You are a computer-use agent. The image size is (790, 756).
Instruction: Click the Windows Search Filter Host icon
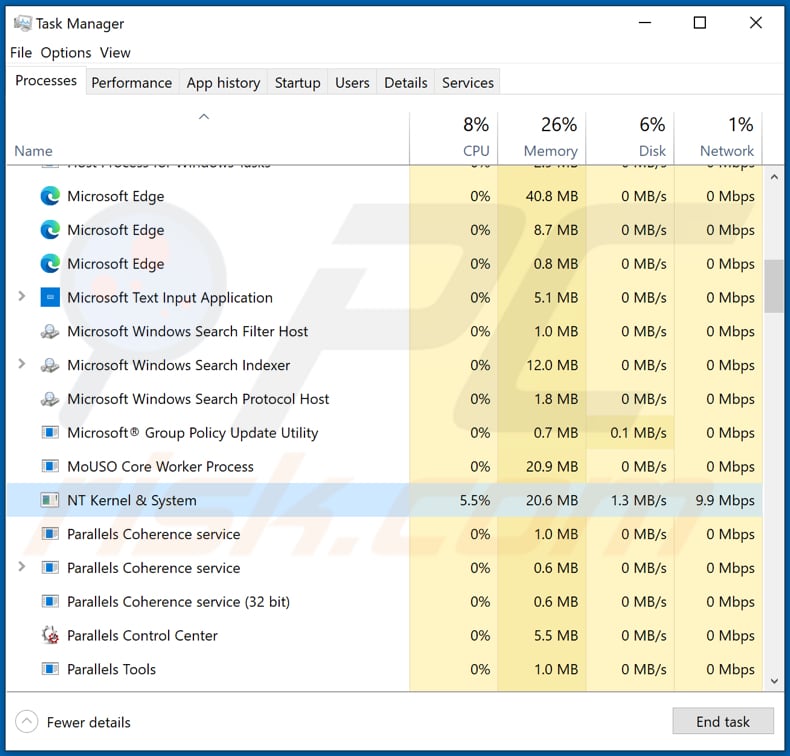(x=50, y=331)
